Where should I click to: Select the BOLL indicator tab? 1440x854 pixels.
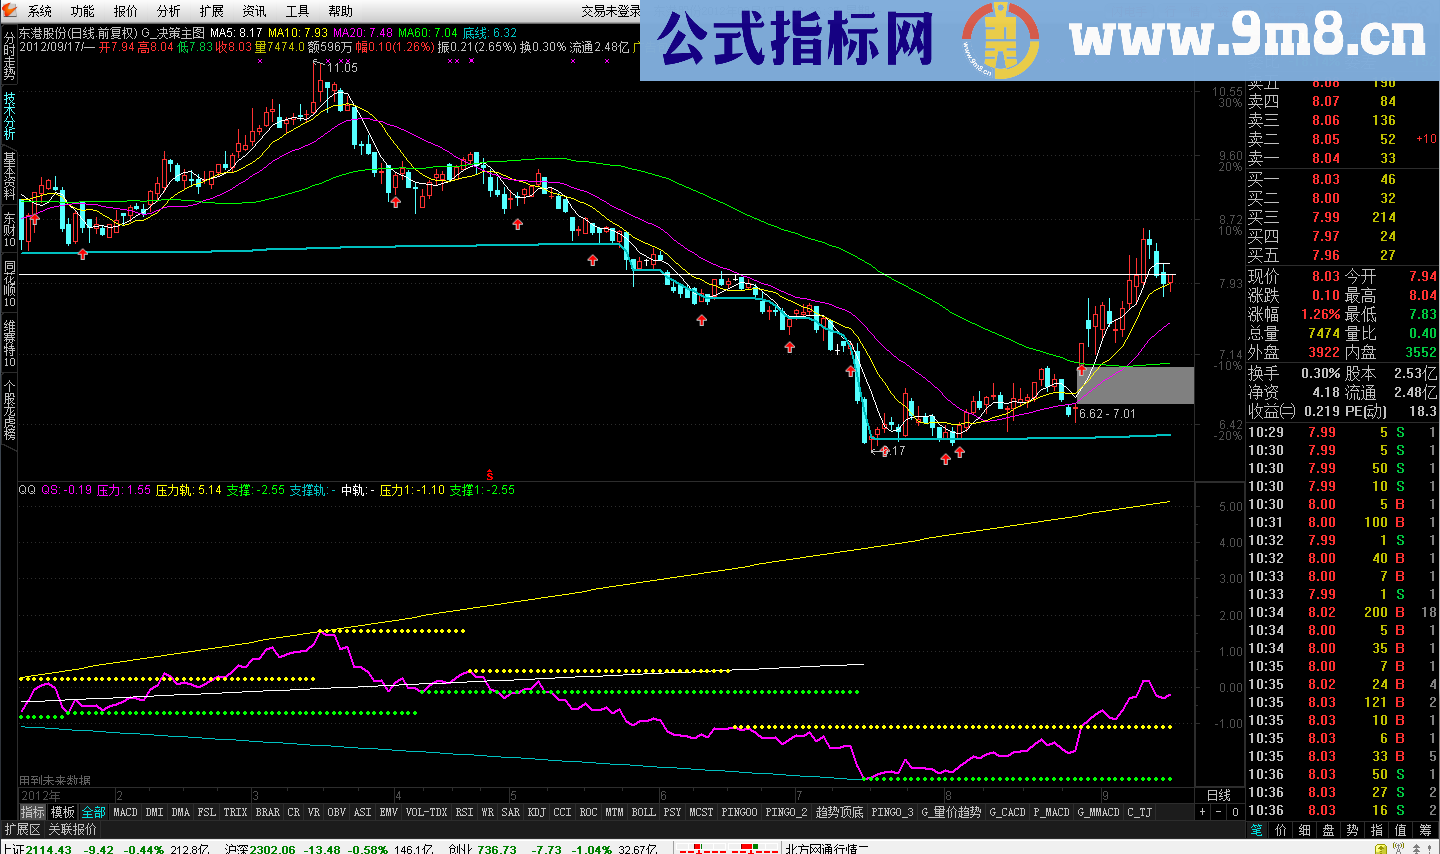(643, 812)
